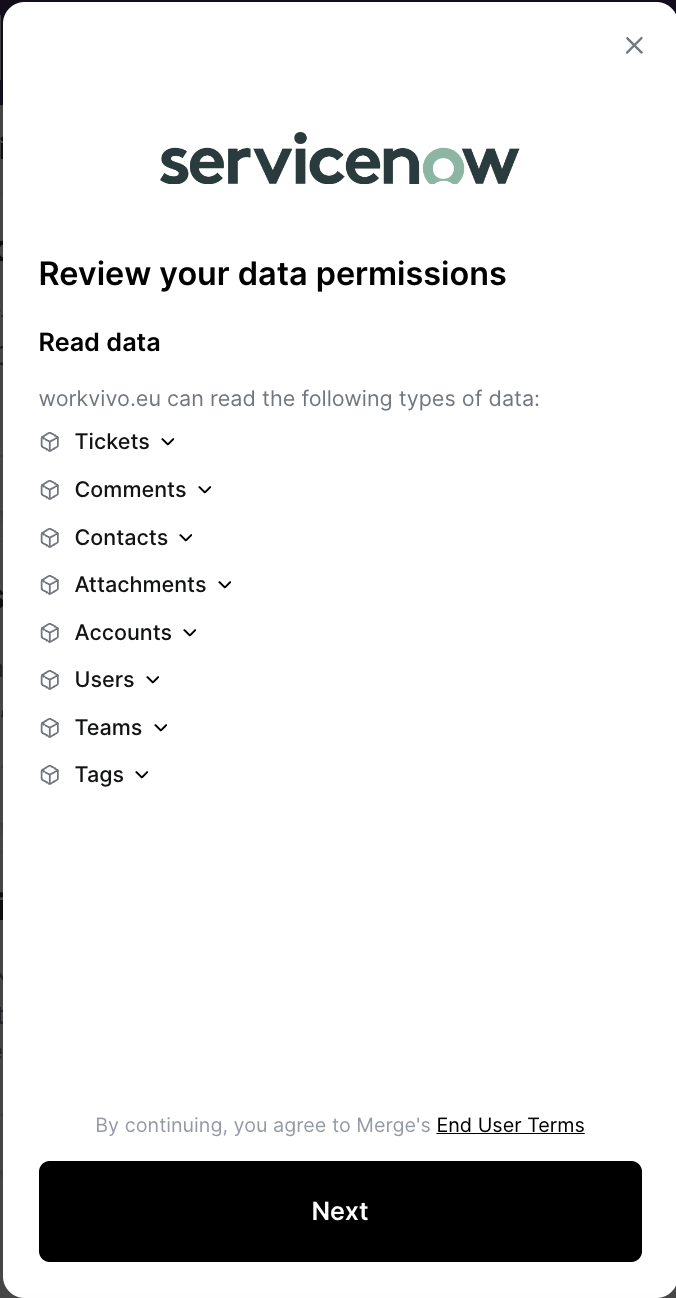Viewport: 676px width, 1298px height.
Task: Expand the Comments permission details
Action: coord(204,489)
